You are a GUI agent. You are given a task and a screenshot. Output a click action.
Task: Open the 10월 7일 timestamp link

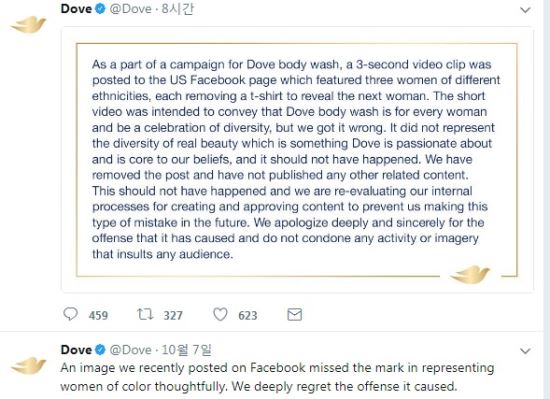186,350
